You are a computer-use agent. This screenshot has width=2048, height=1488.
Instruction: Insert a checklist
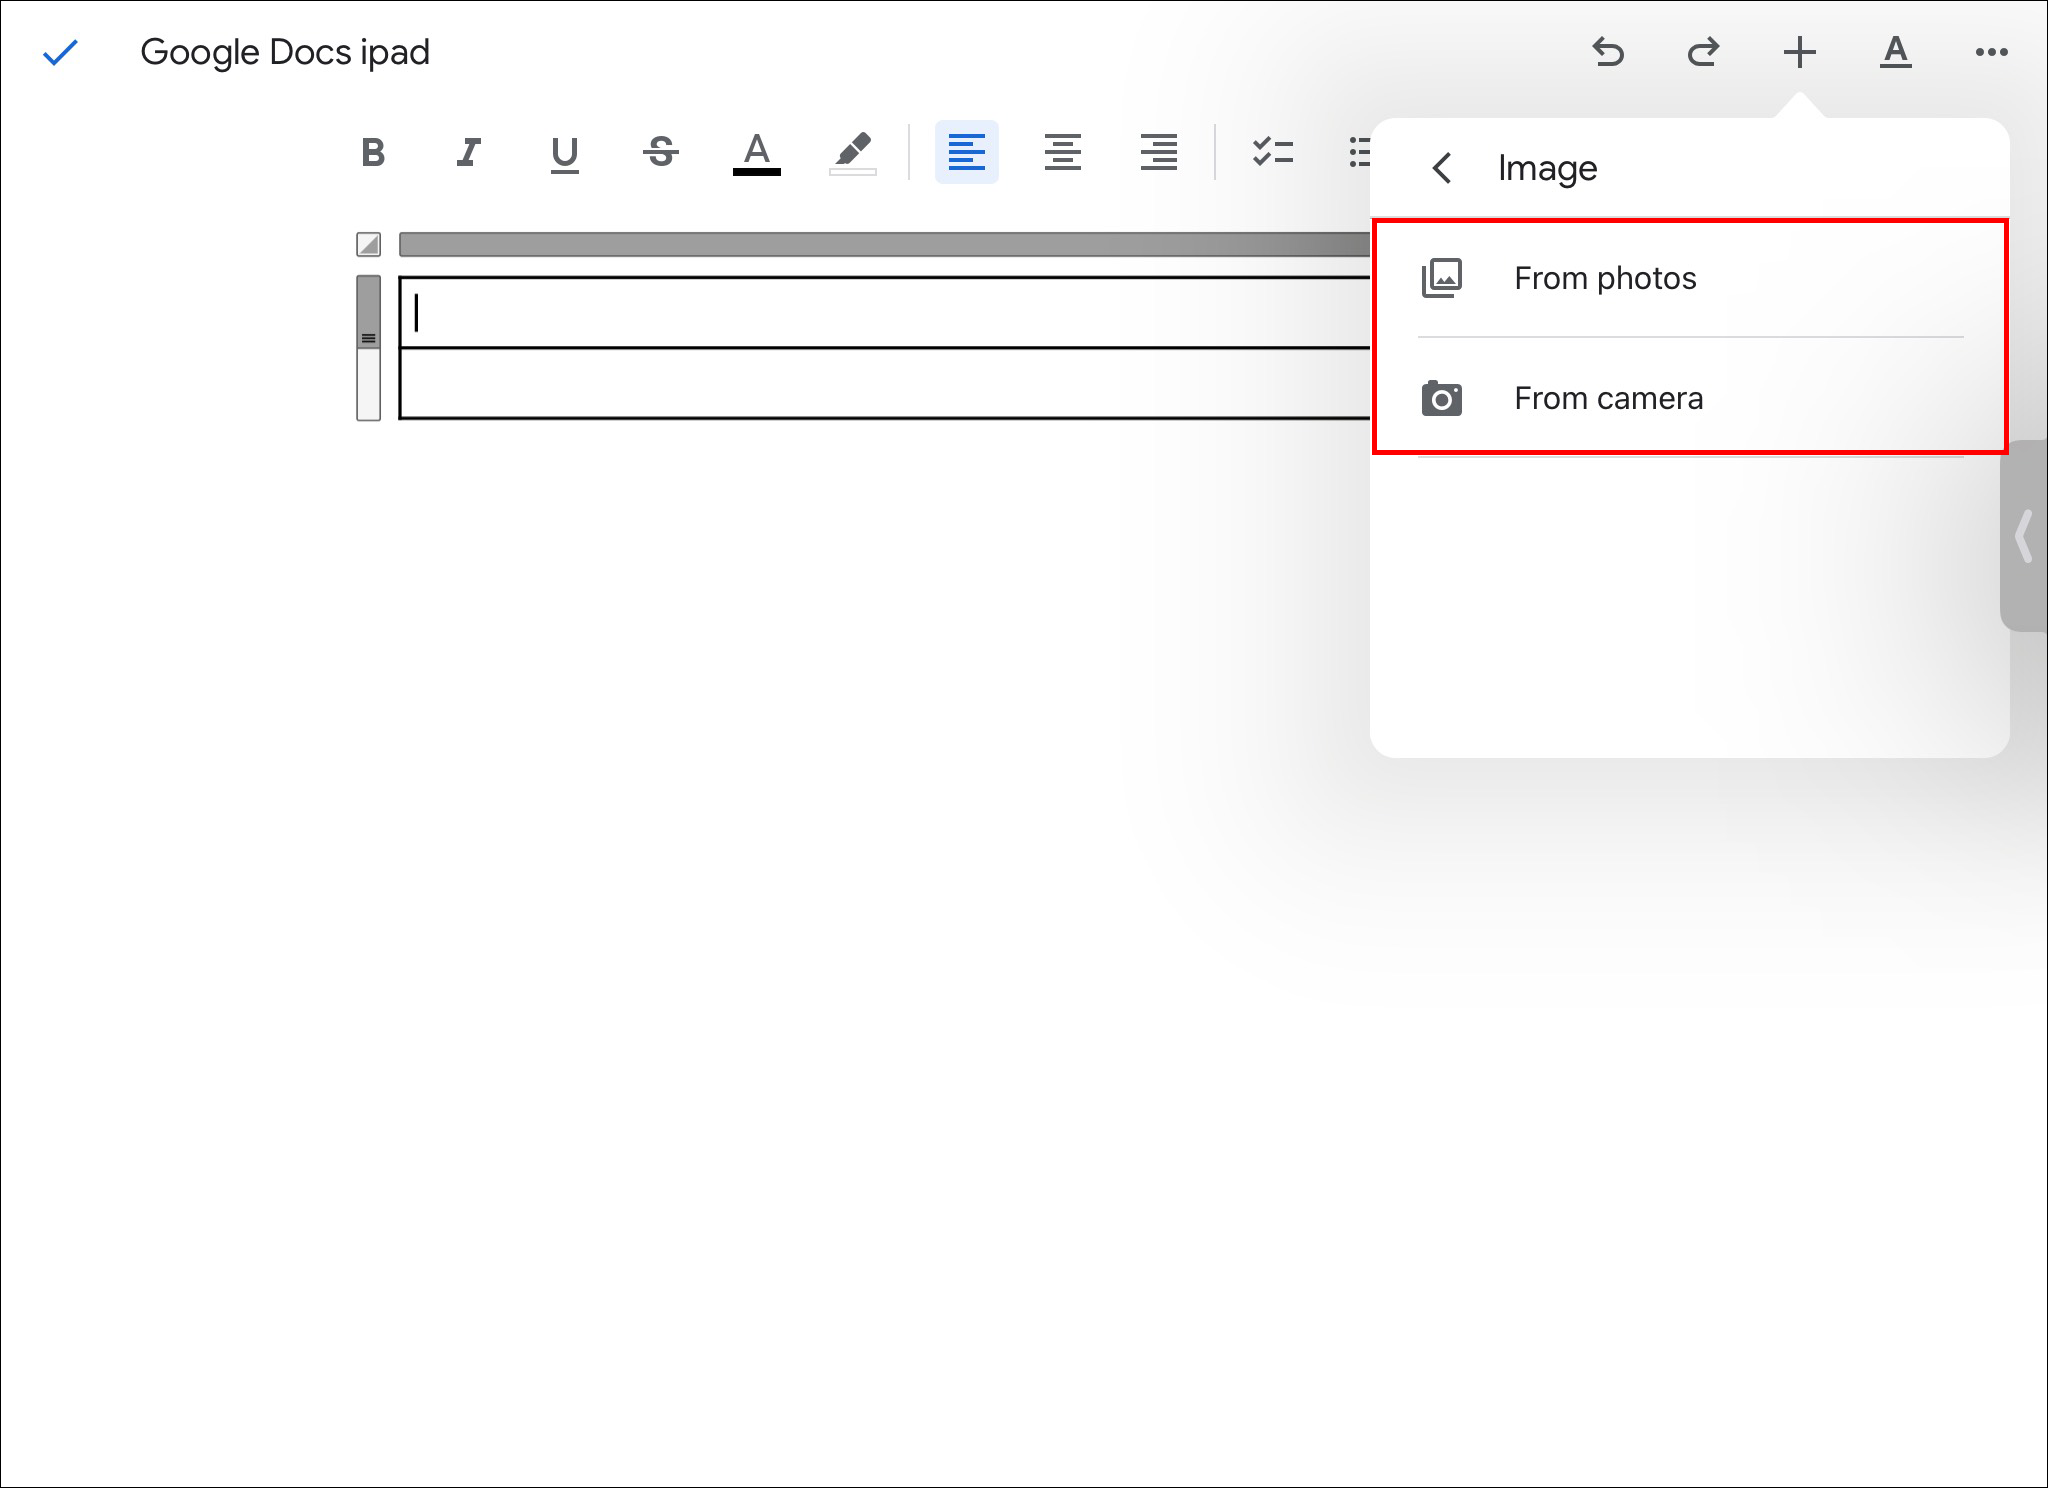1272,153
